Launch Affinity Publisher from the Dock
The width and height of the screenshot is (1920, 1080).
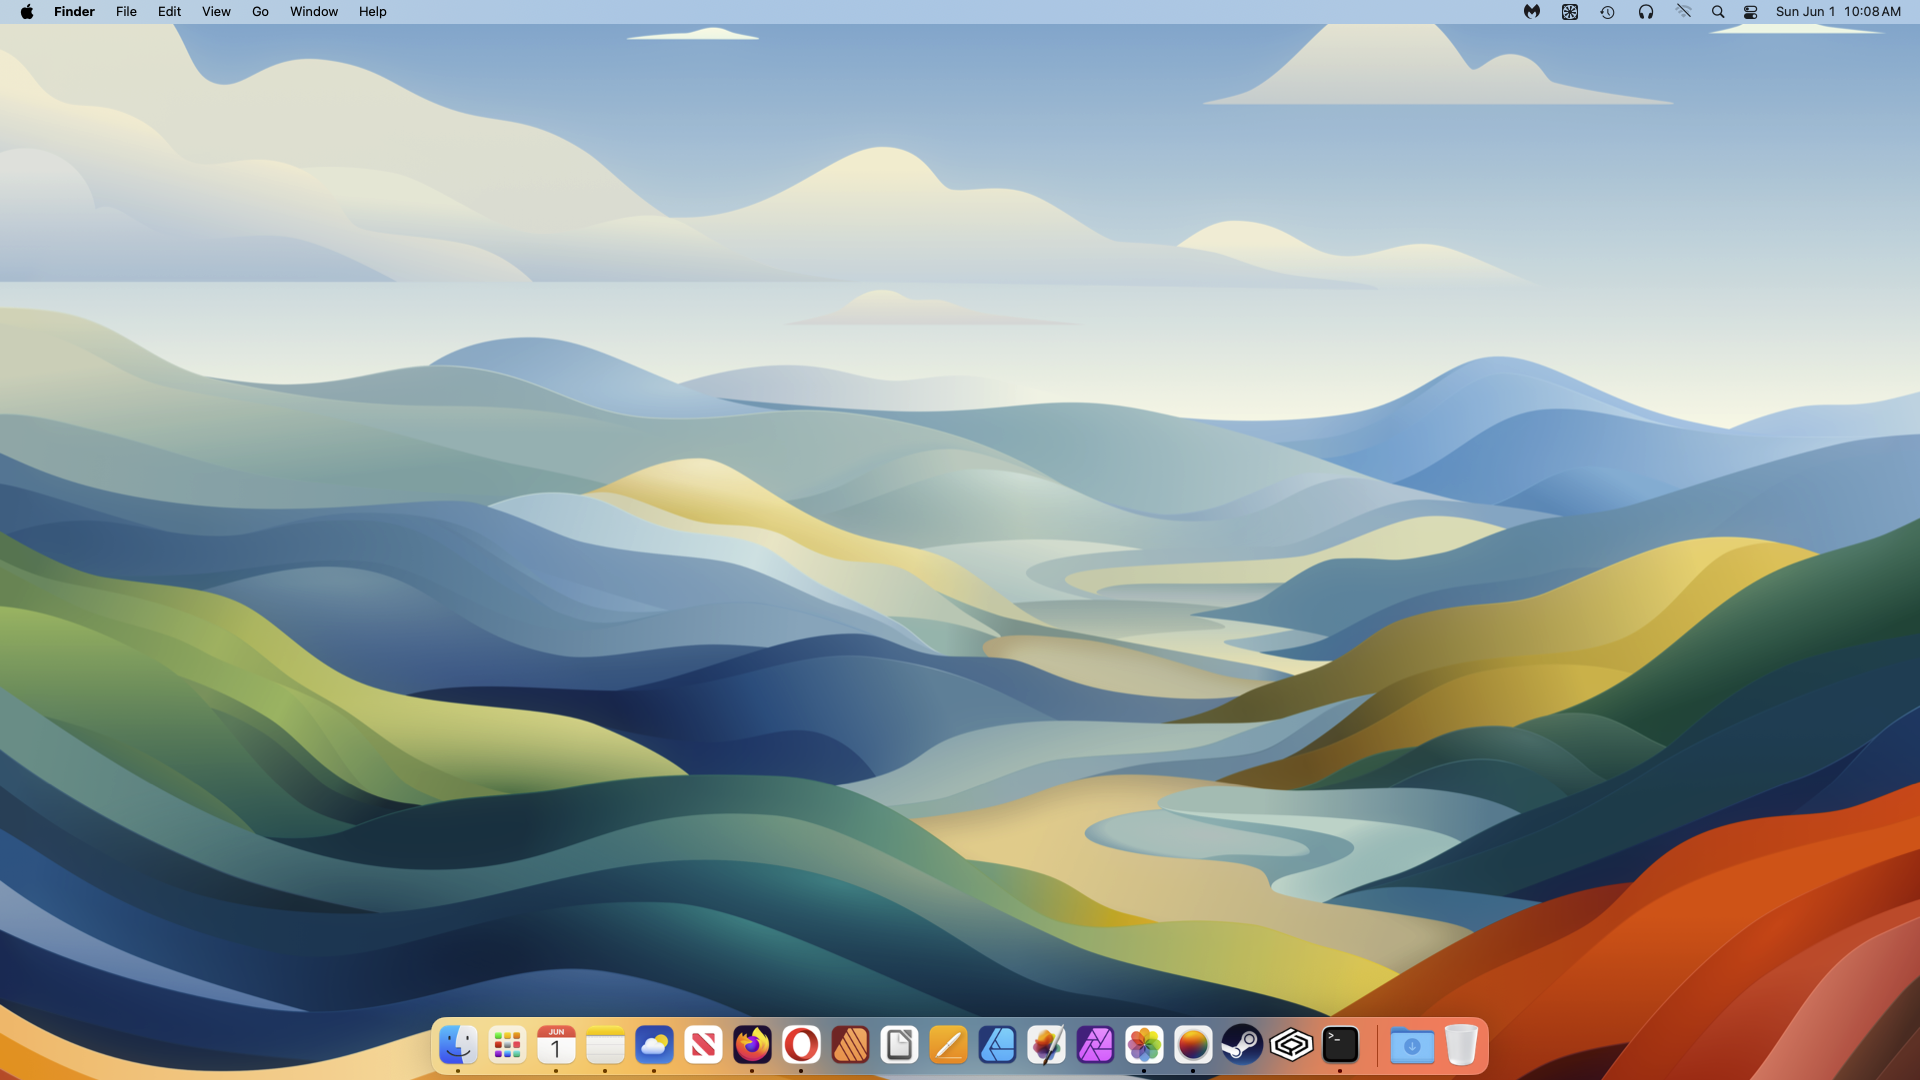click(850, 1045)
